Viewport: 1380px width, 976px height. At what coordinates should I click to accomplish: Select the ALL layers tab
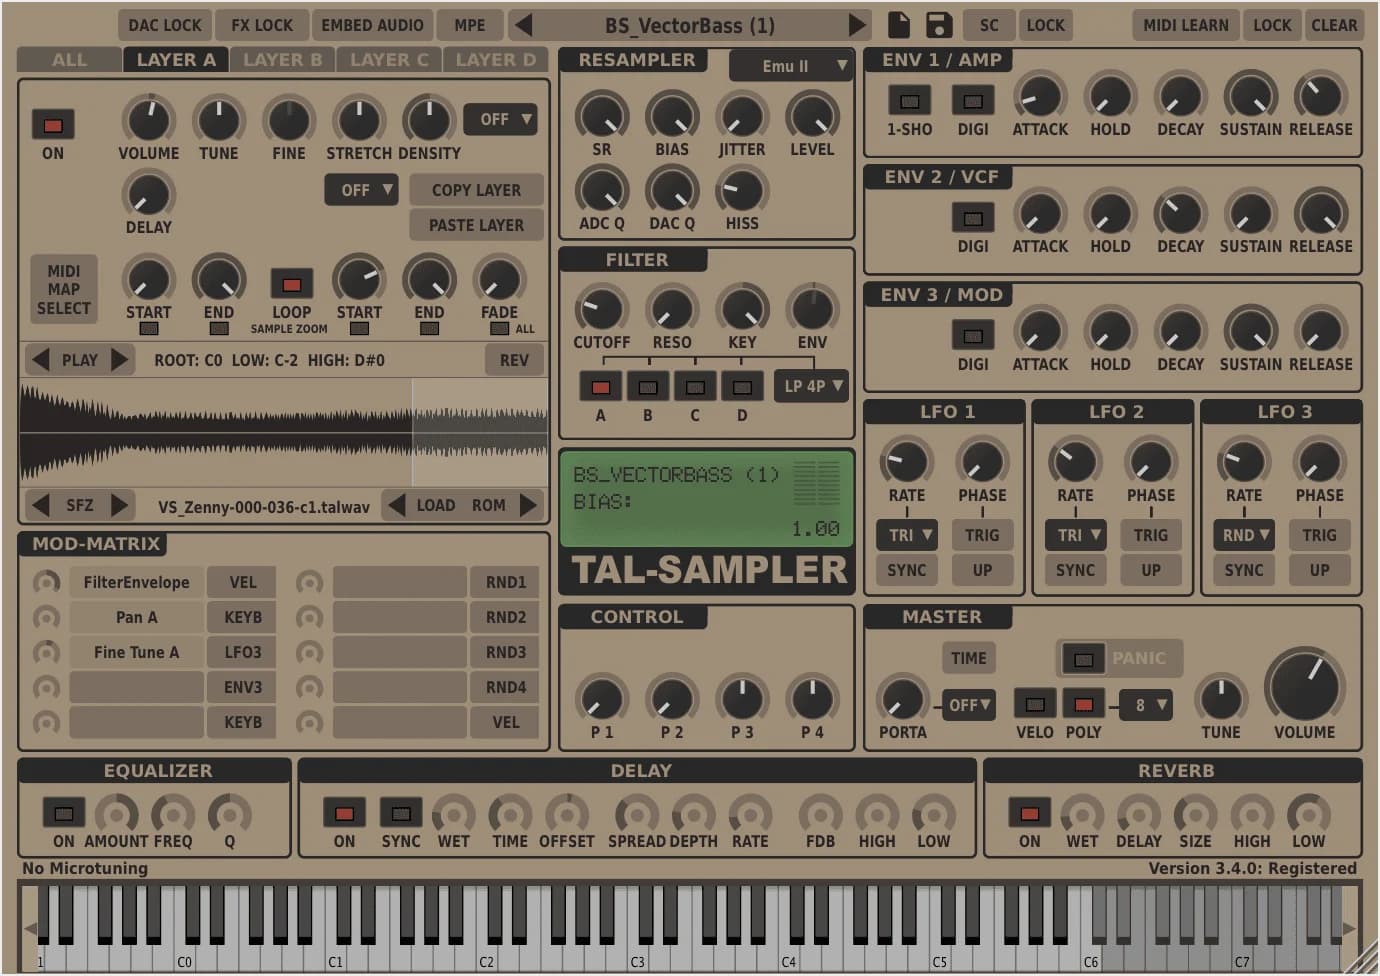(x=67, y=59)
